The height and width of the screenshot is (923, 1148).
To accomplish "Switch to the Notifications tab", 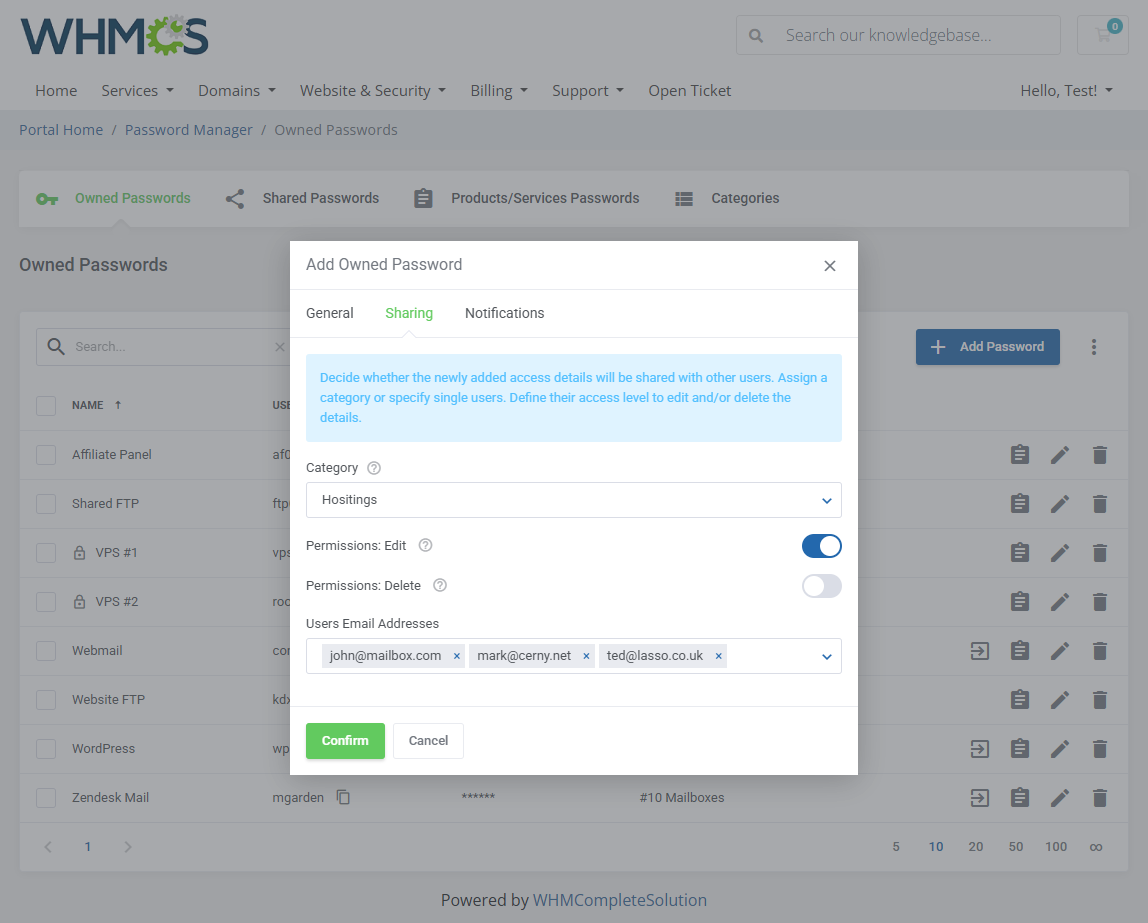I will click(504, 313).
